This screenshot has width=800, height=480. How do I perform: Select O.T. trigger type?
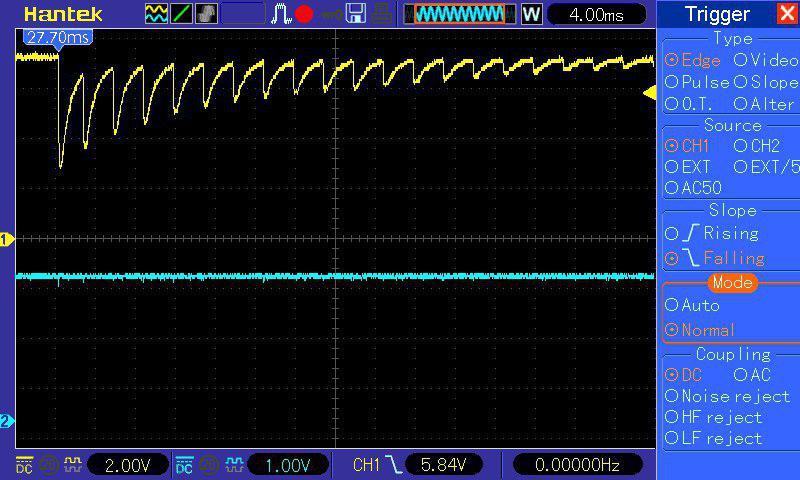(689, 105)
